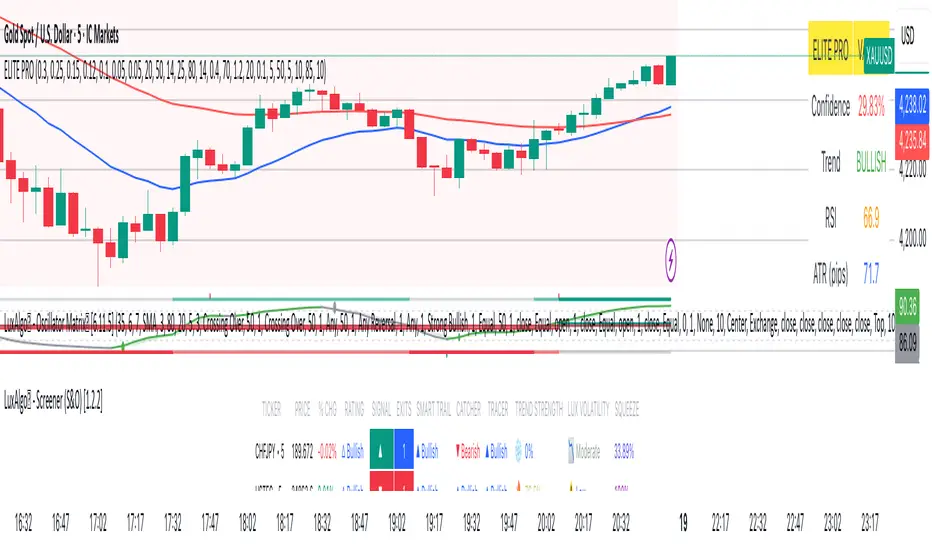Viewport: 932px width, 550px height.
Task: Click the red 4,235.84 price label
Action: pyautogui.click(x=912, y=140)
